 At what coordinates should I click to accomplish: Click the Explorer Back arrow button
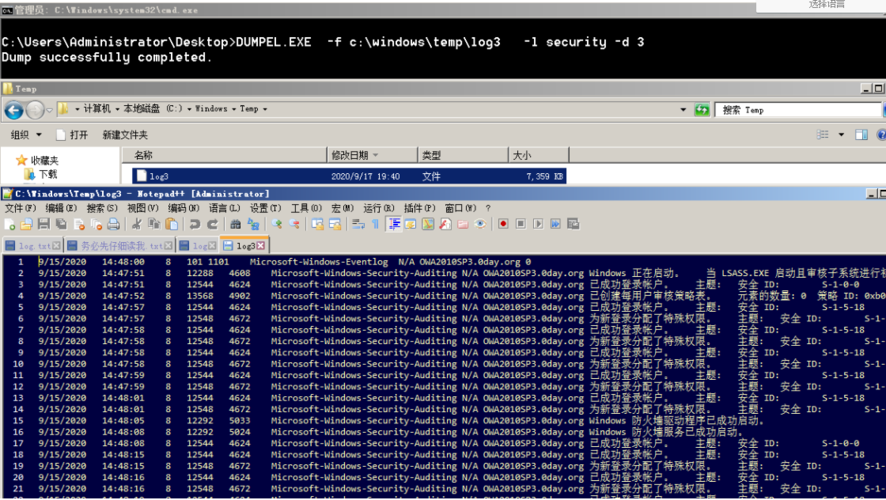click(14, 110)
